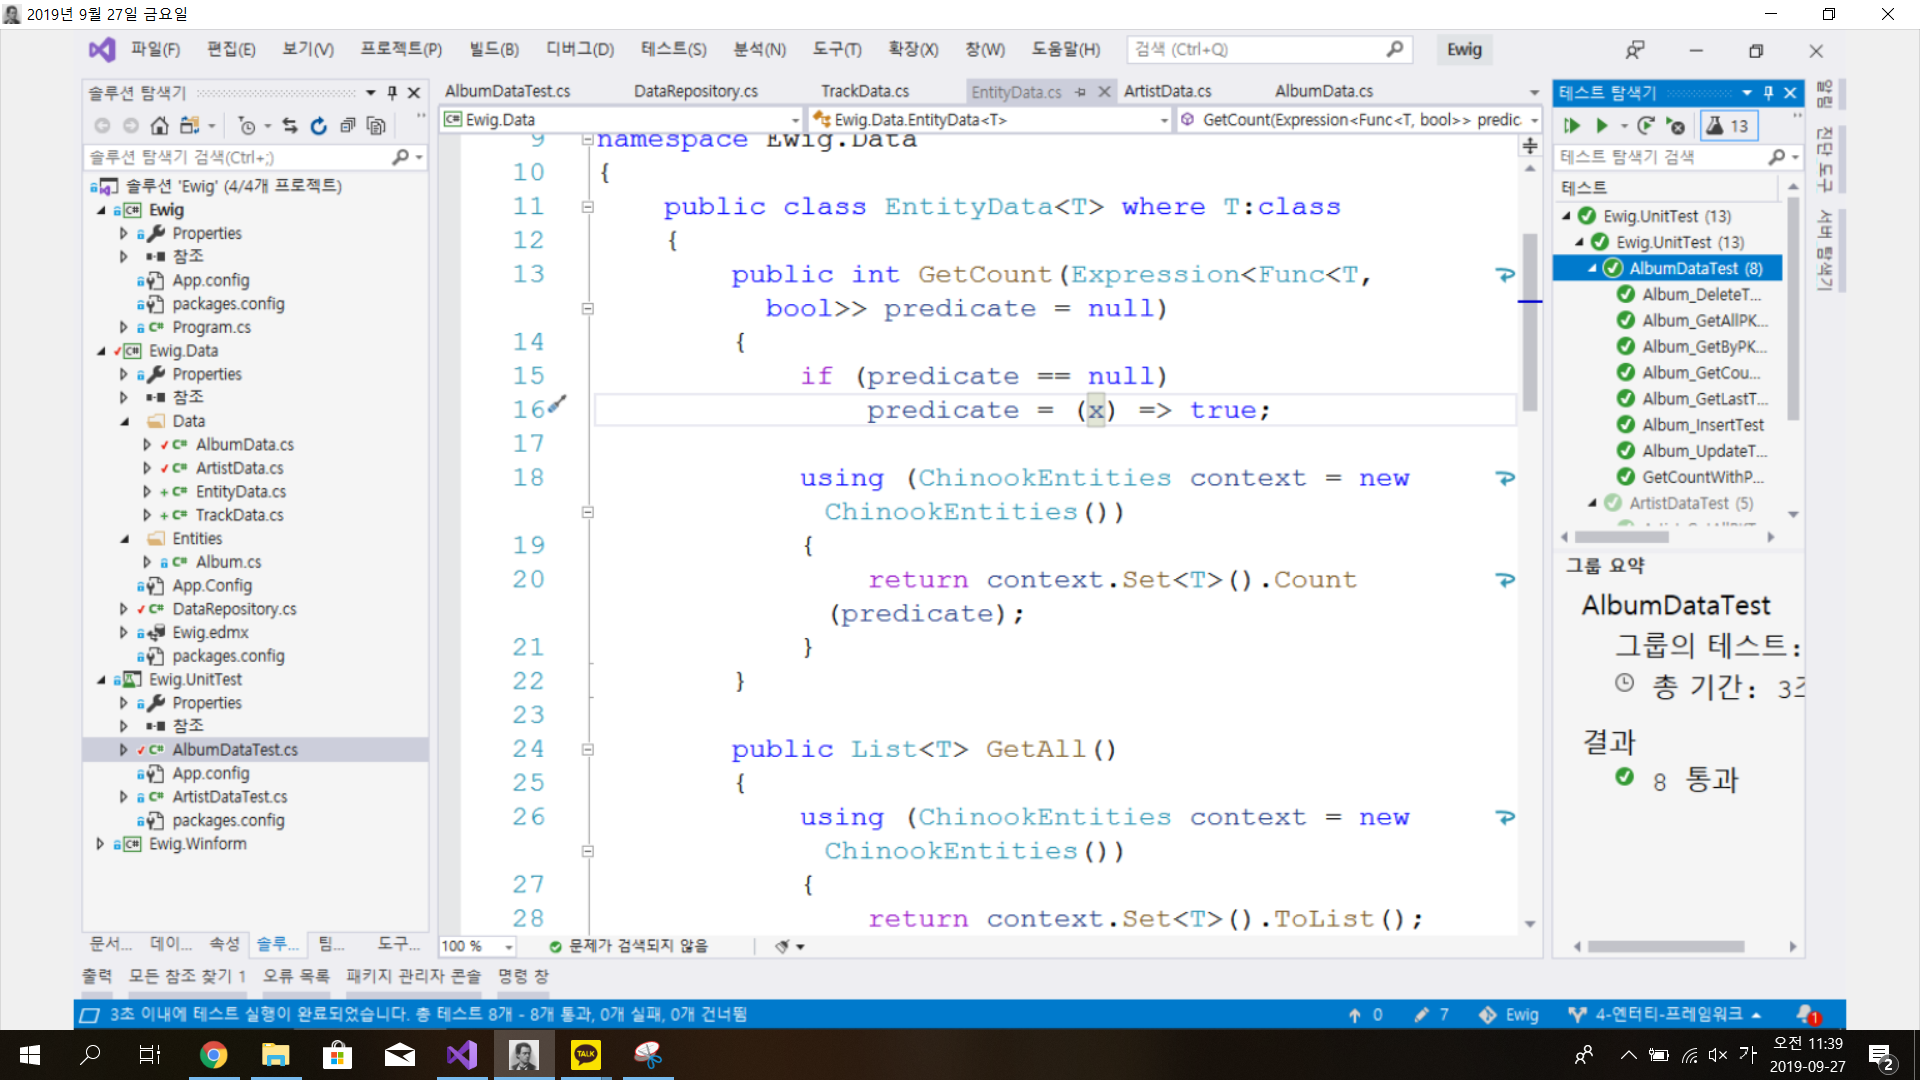
Task: Click the editor vertical scrollbar thumb
Action: [x=1529, y=320]
